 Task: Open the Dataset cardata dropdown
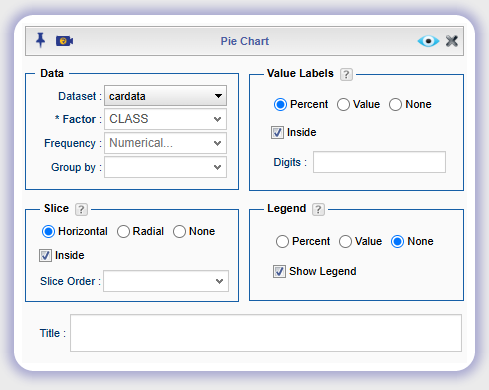[165, 96]
